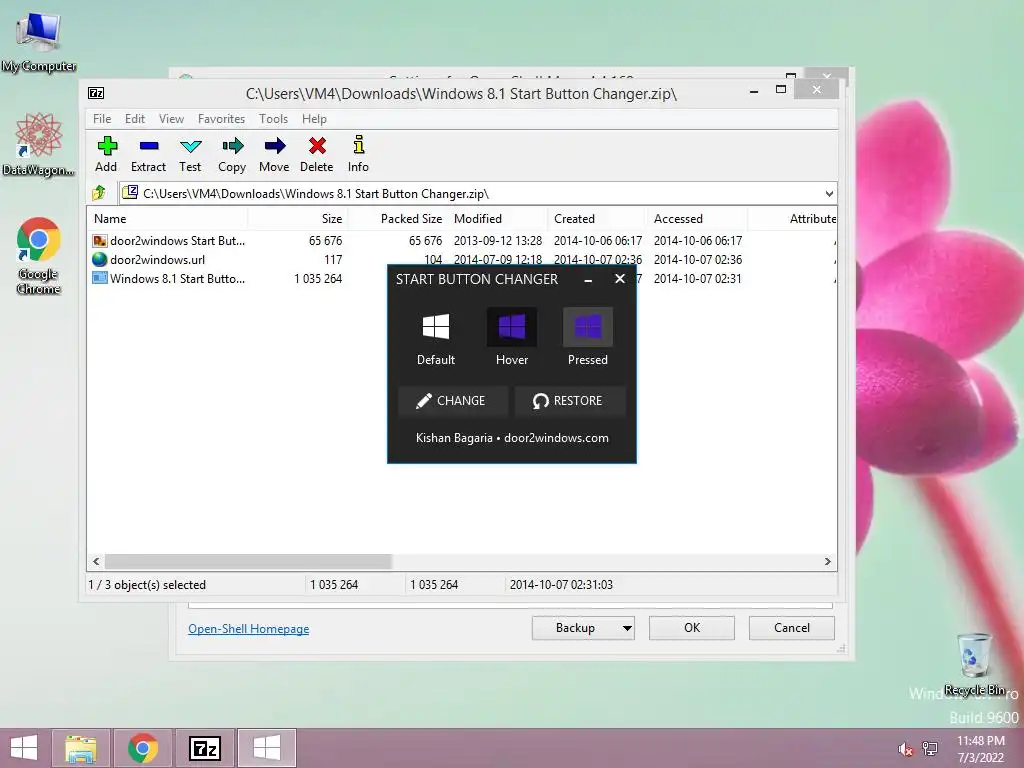This screenshot has height=768, width=1024.
Task: Sort by Accessed column header
Action: pos(697,219)
